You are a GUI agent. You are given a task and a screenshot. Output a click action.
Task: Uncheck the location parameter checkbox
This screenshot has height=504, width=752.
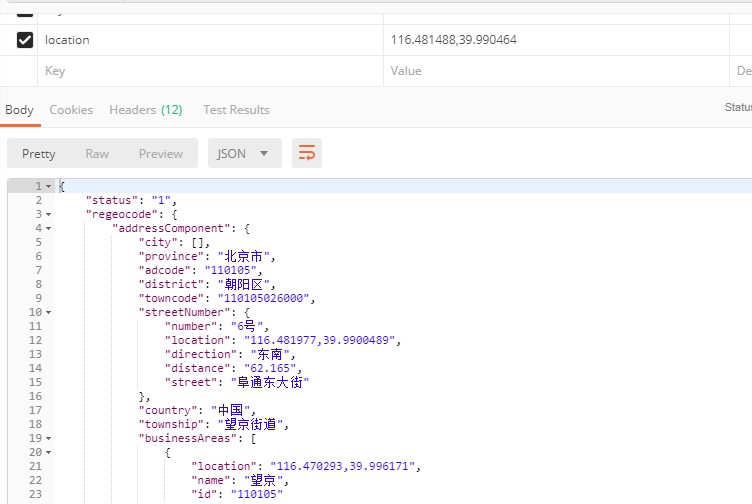pyautogui.click(x=24, y=40)
